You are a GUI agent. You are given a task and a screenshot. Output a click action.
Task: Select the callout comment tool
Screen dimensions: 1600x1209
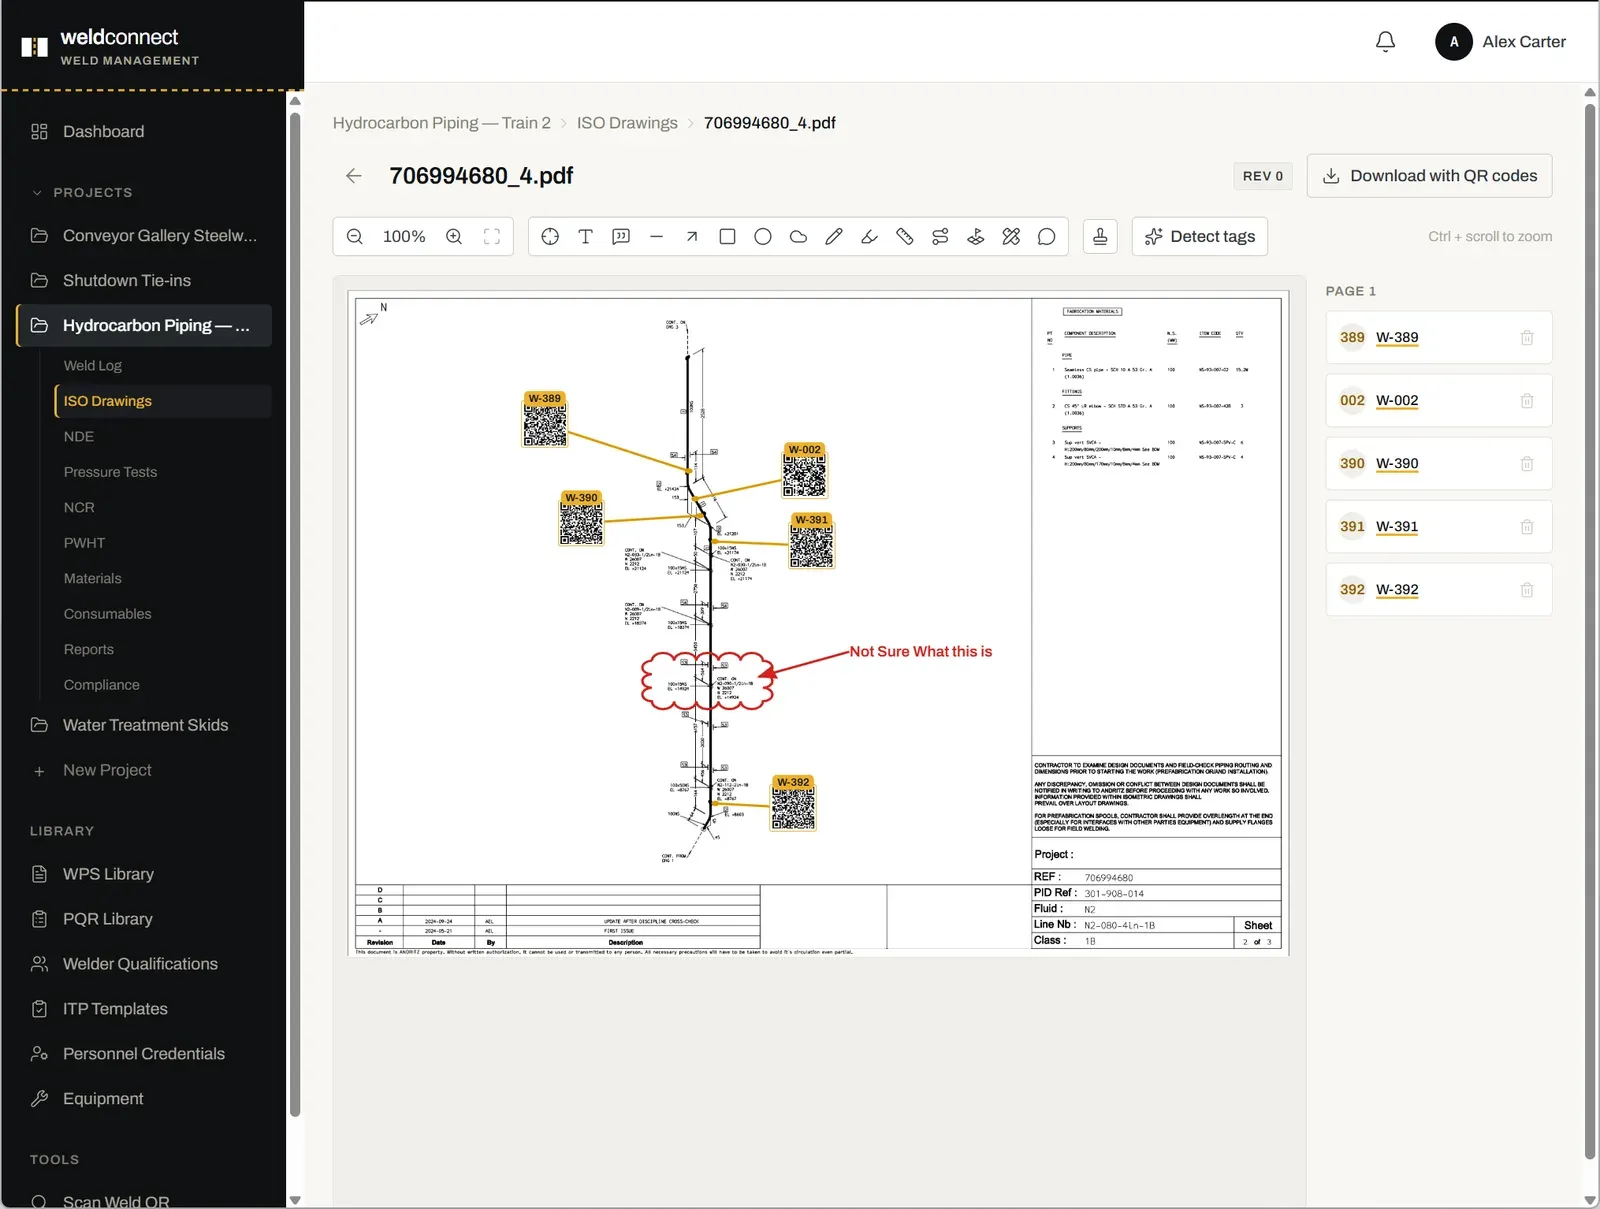(621, 237)
